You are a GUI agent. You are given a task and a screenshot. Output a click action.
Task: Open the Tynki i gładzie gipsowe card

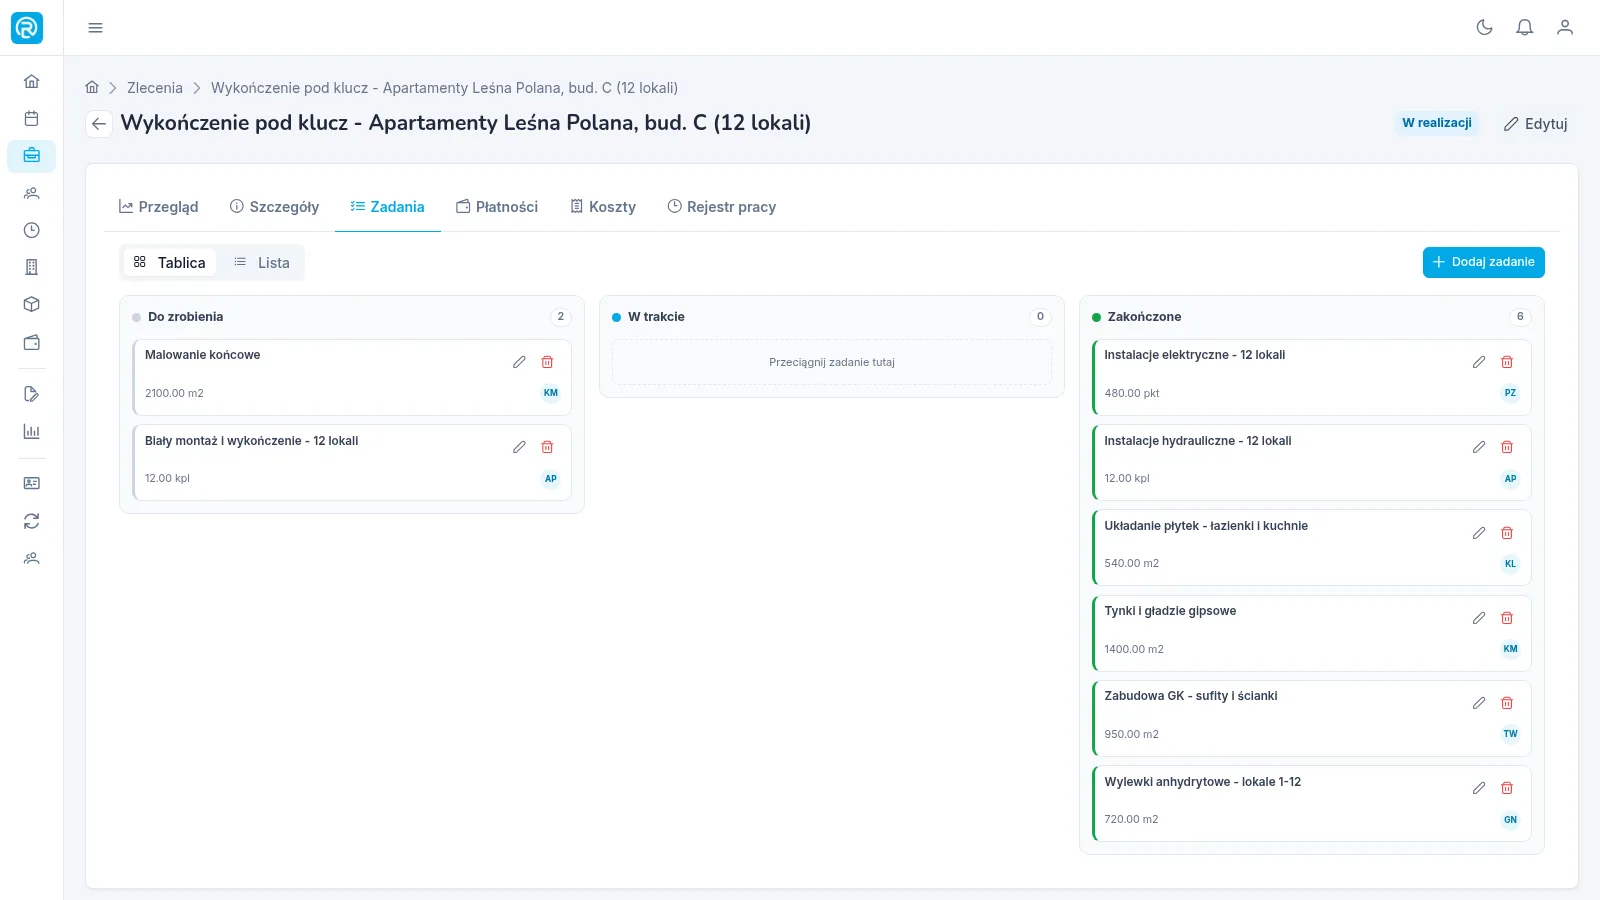1311,633
